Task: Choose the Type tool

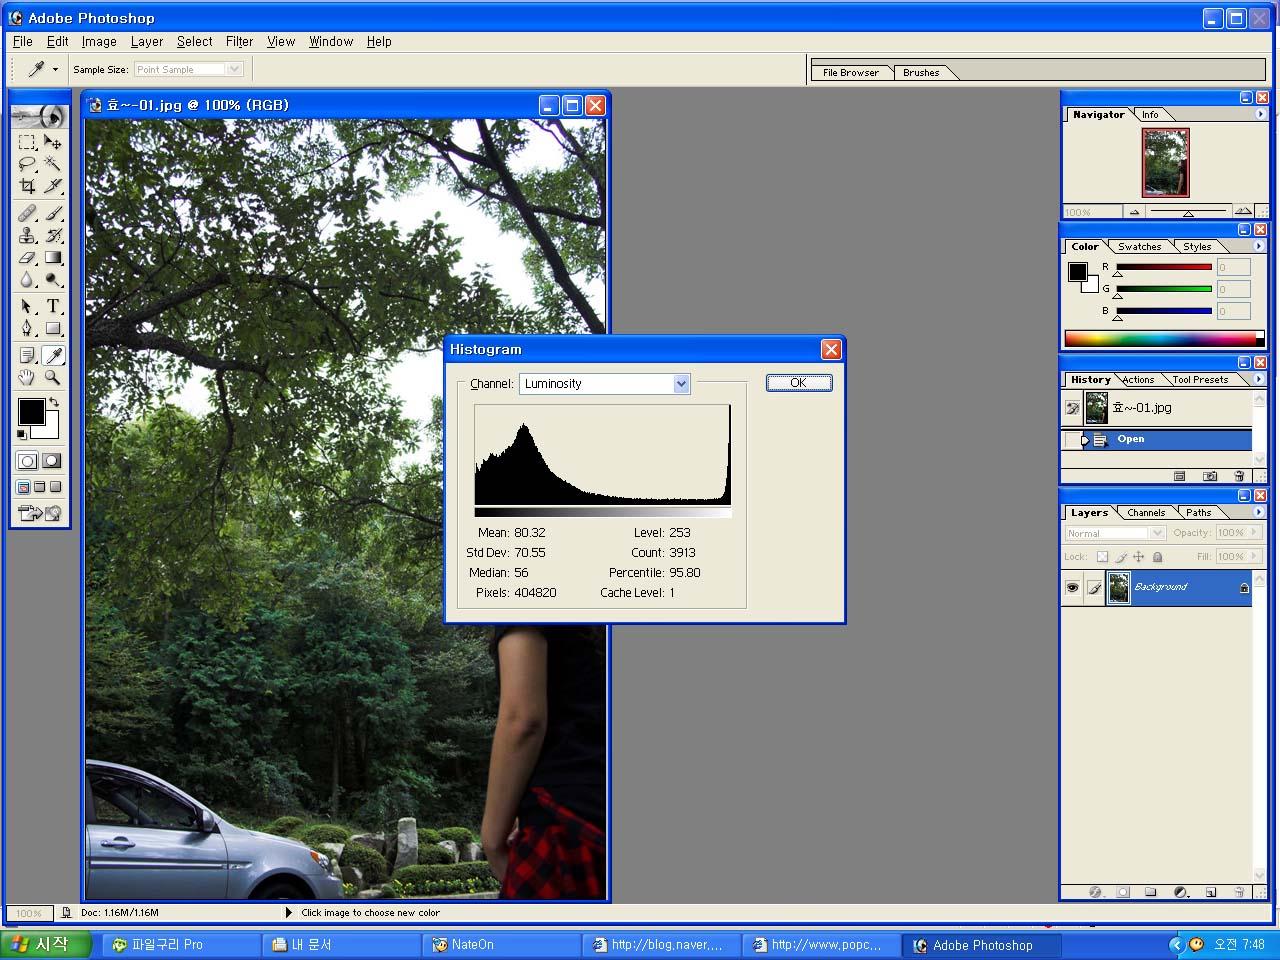Action: tap(53, 306)
